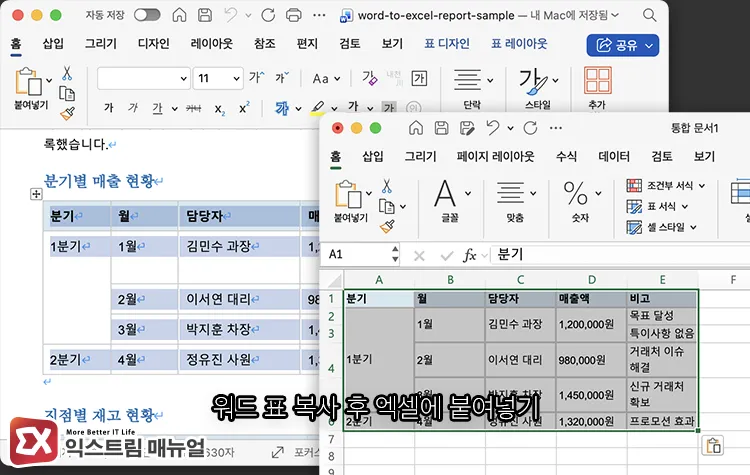The image size is (750, 475).
Task: Click the Cut scissors icon in Word
Action: coord(67,73)
